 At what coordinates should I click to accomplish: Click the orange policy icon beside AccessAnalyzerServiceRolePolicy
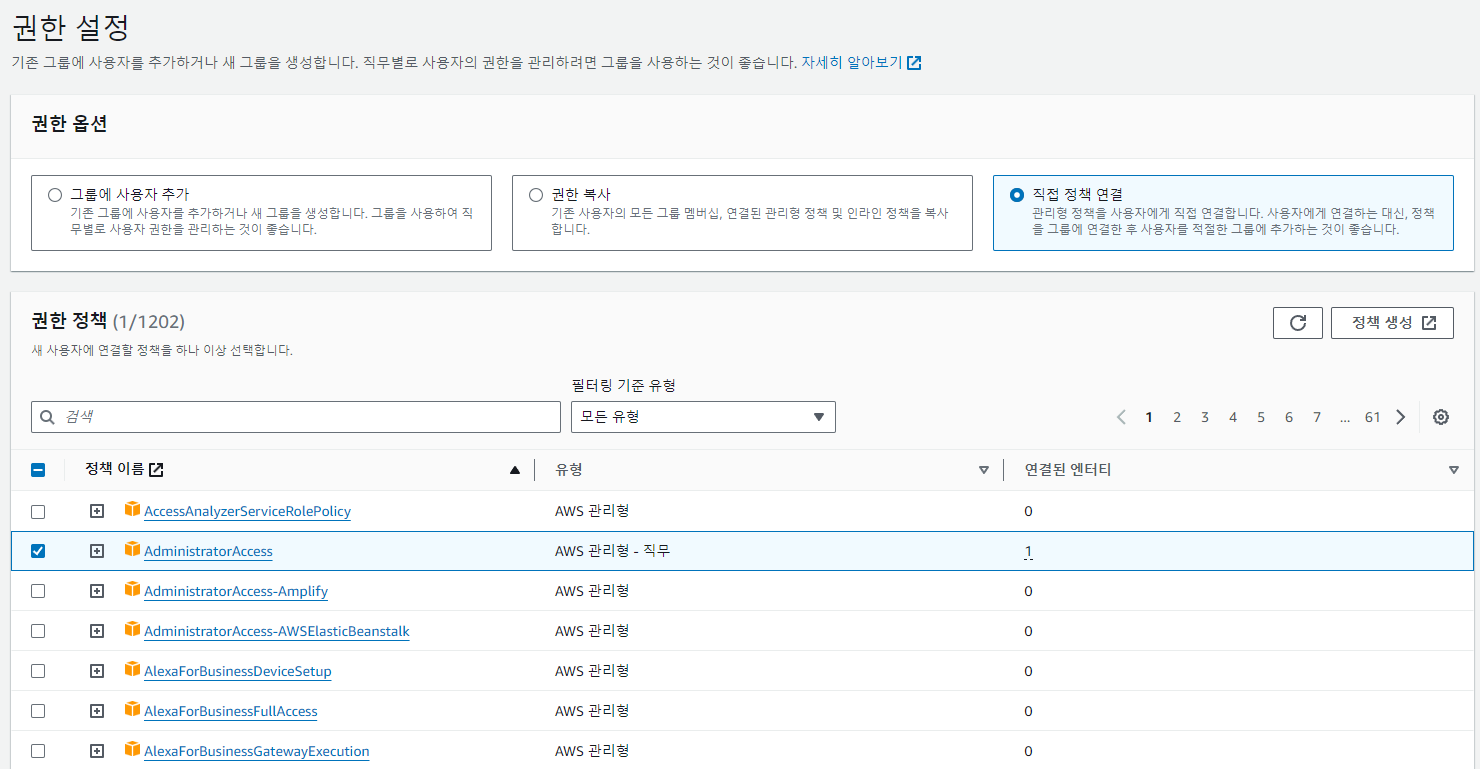point(133,511)
